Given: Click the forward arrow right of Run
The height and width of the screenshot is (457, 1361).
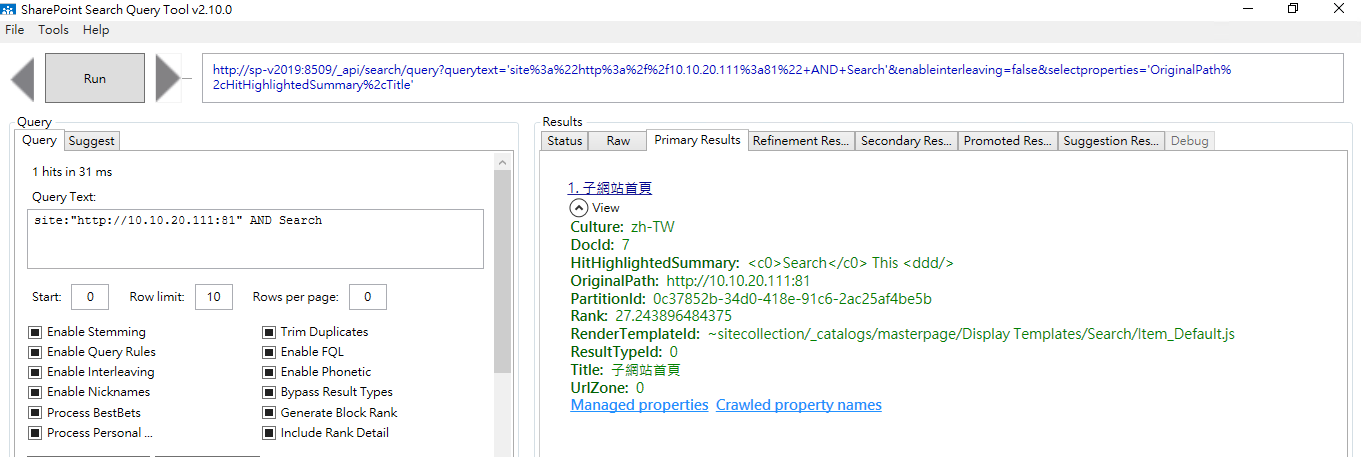Looking at the screenshot, I should coord(167,79).
